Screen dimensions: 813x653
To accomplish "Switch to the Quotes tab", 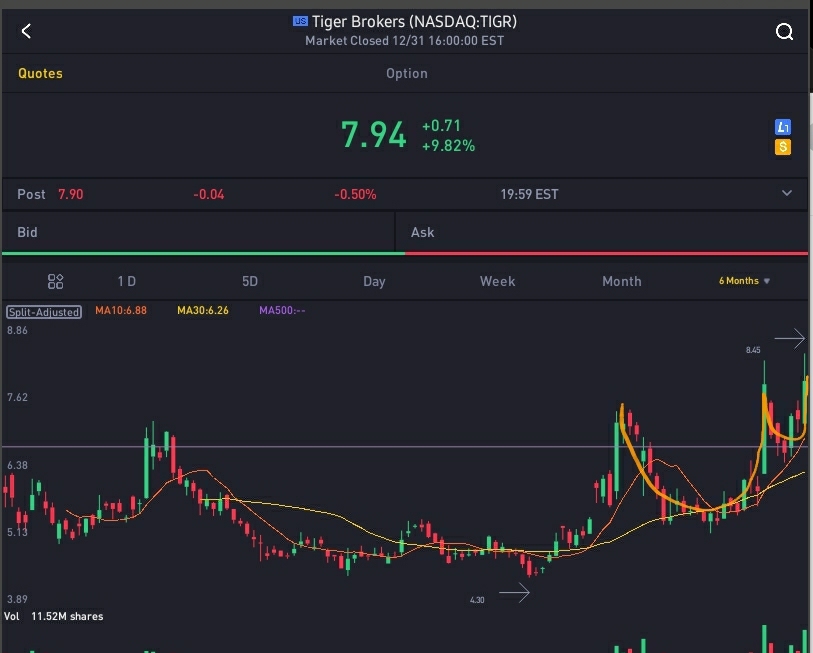I will pos(40,74).
